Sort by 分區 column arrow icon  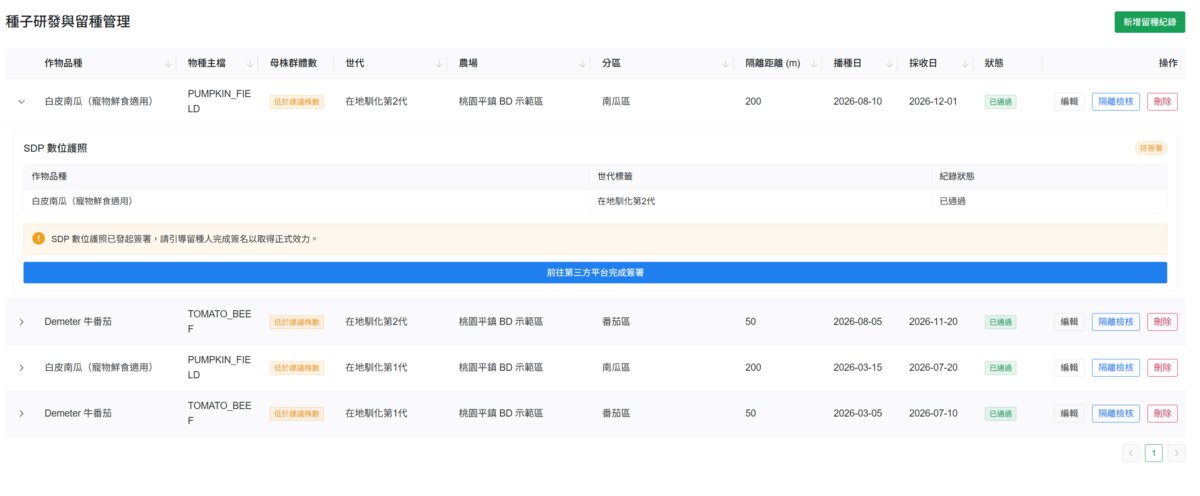tap(726, 63)
